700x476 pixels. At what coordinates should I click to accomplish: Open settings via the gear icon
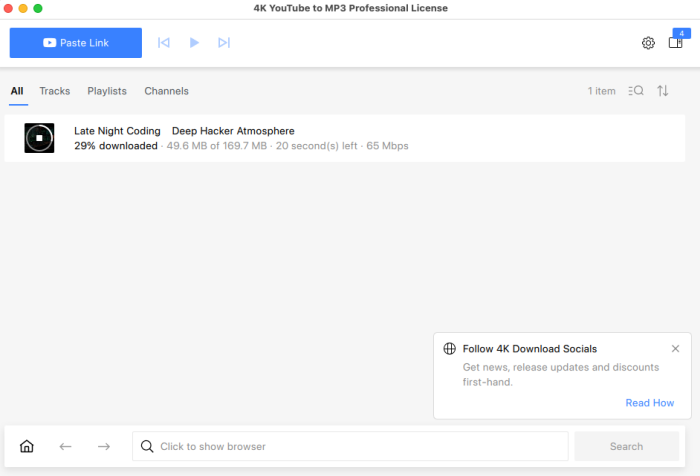648,43
